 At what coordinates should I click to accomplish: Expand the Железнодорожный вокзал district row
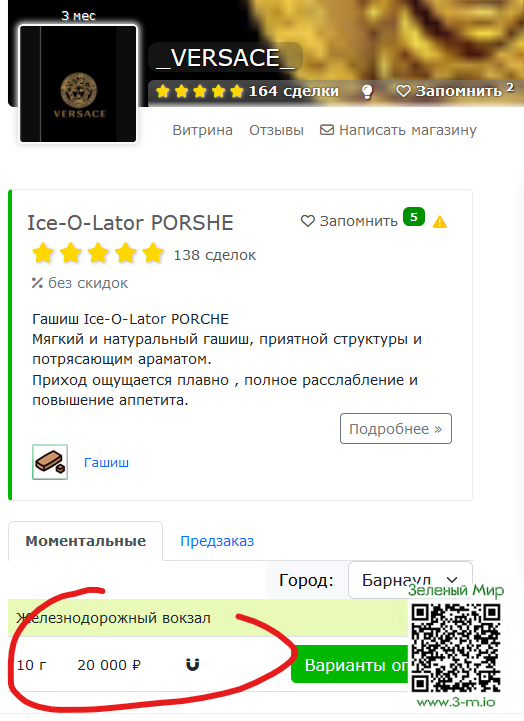click(208, 618)
